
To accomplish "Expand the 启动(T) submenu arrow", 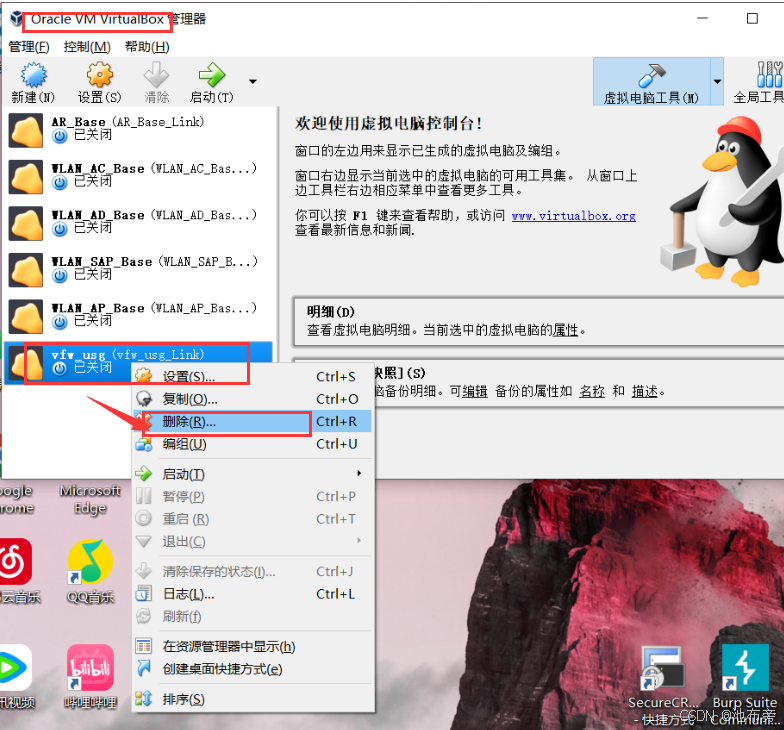I will 359,474.
